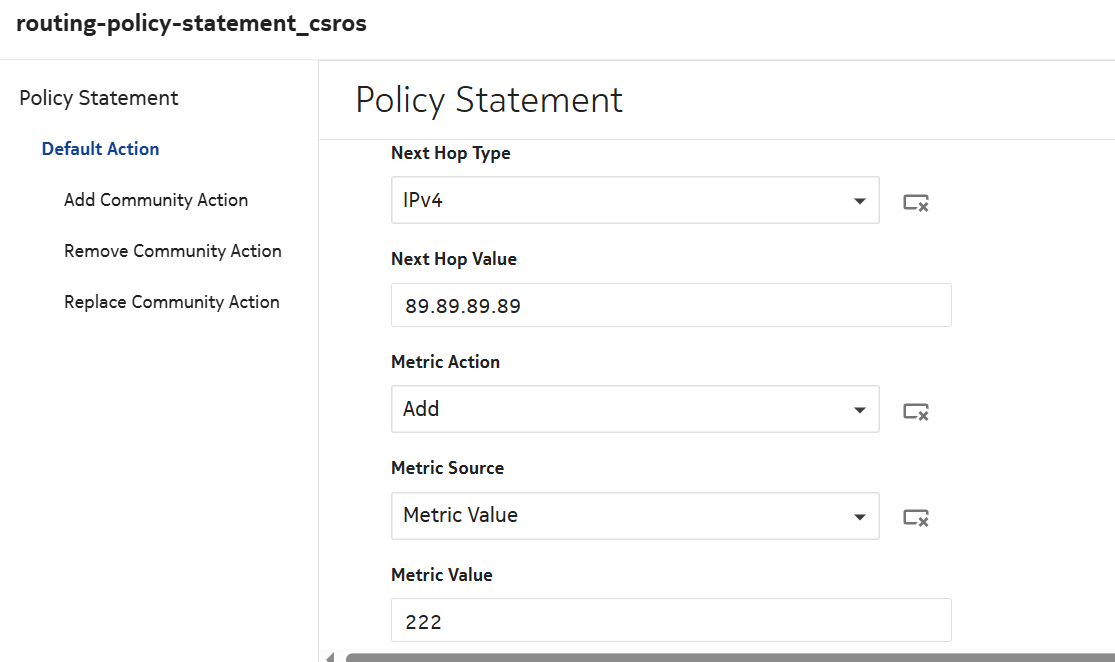1115x662 pixels.
Task: Click the caret arrow in Metric Action
Action: tap(859, 410)
